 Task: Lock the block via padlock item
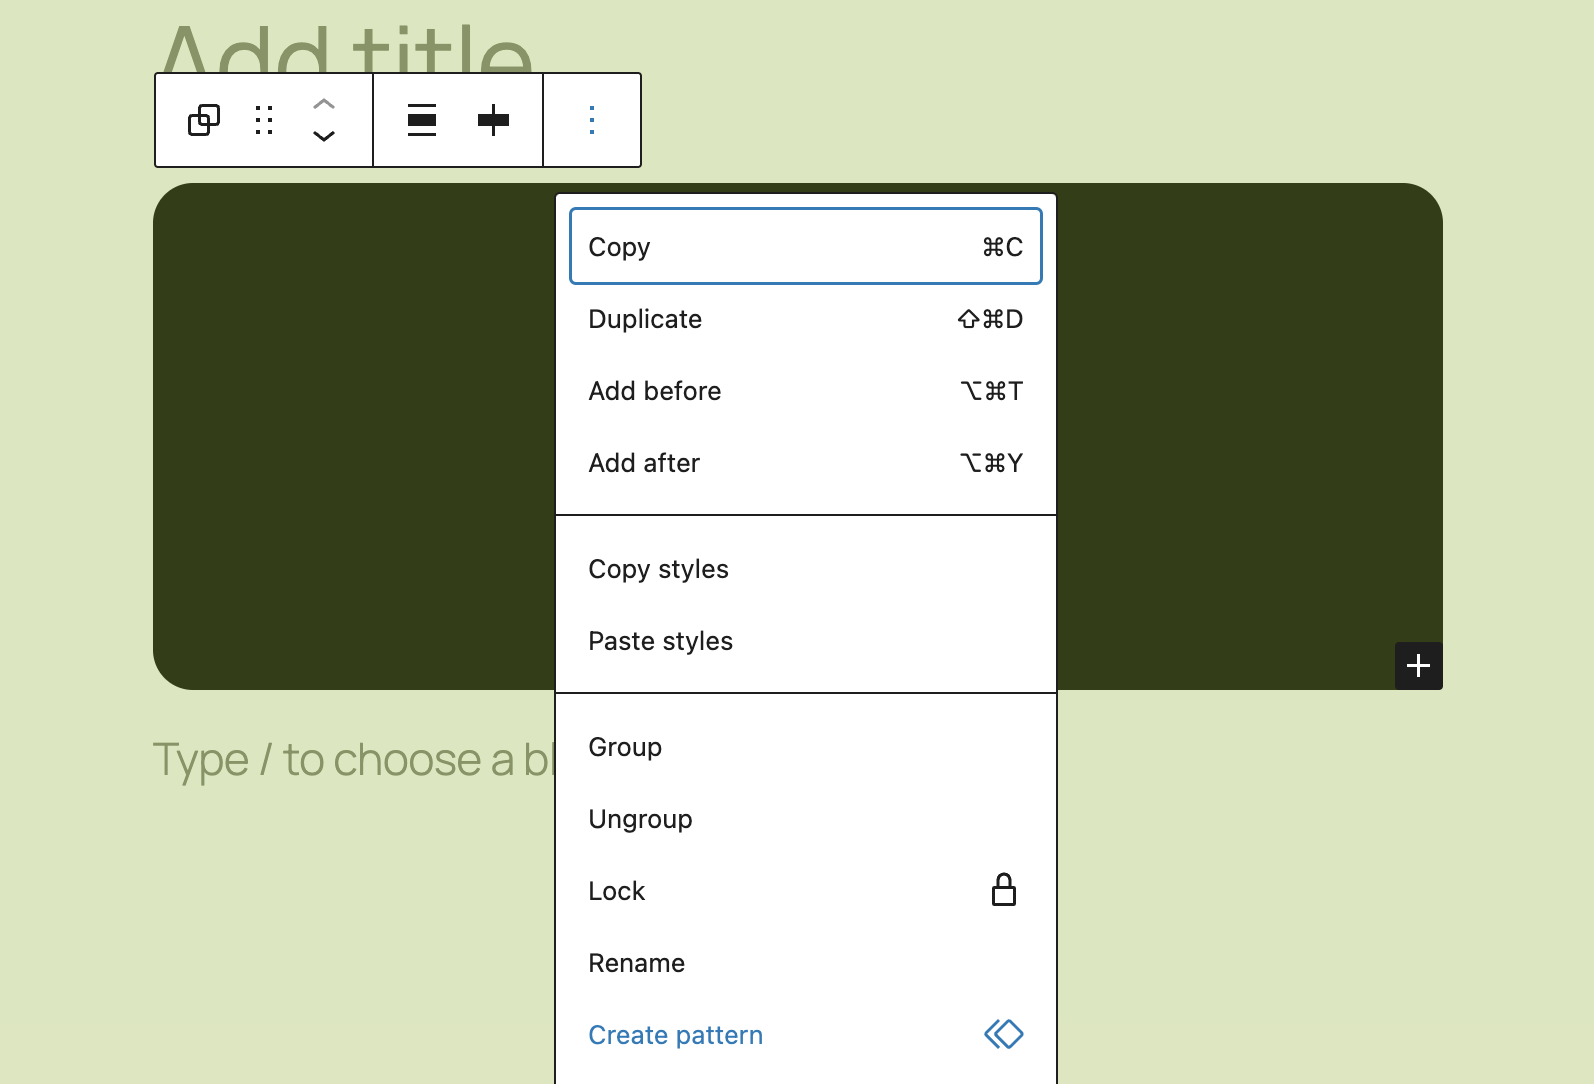tap(805, 891)
